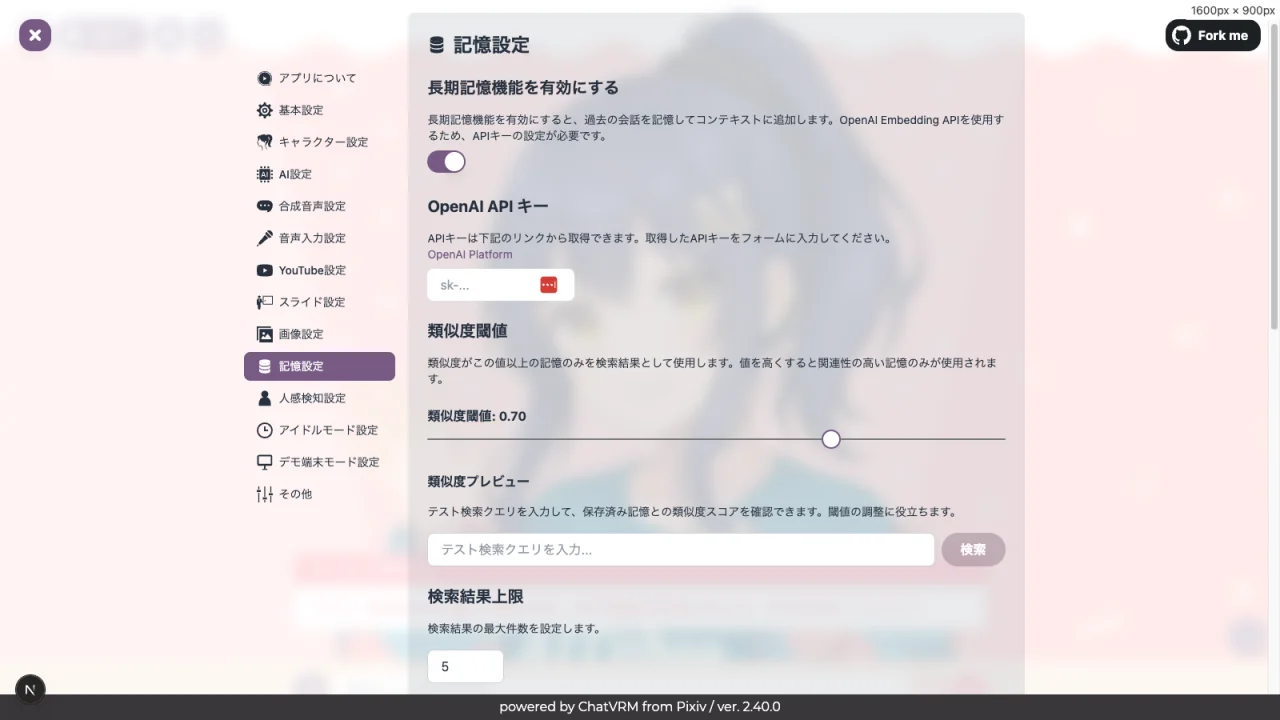The width and height of the screenshot is (1280, 720).
Task: Select the 記憶設定 database icon in sidebar
Action: [x=262, y=366]
